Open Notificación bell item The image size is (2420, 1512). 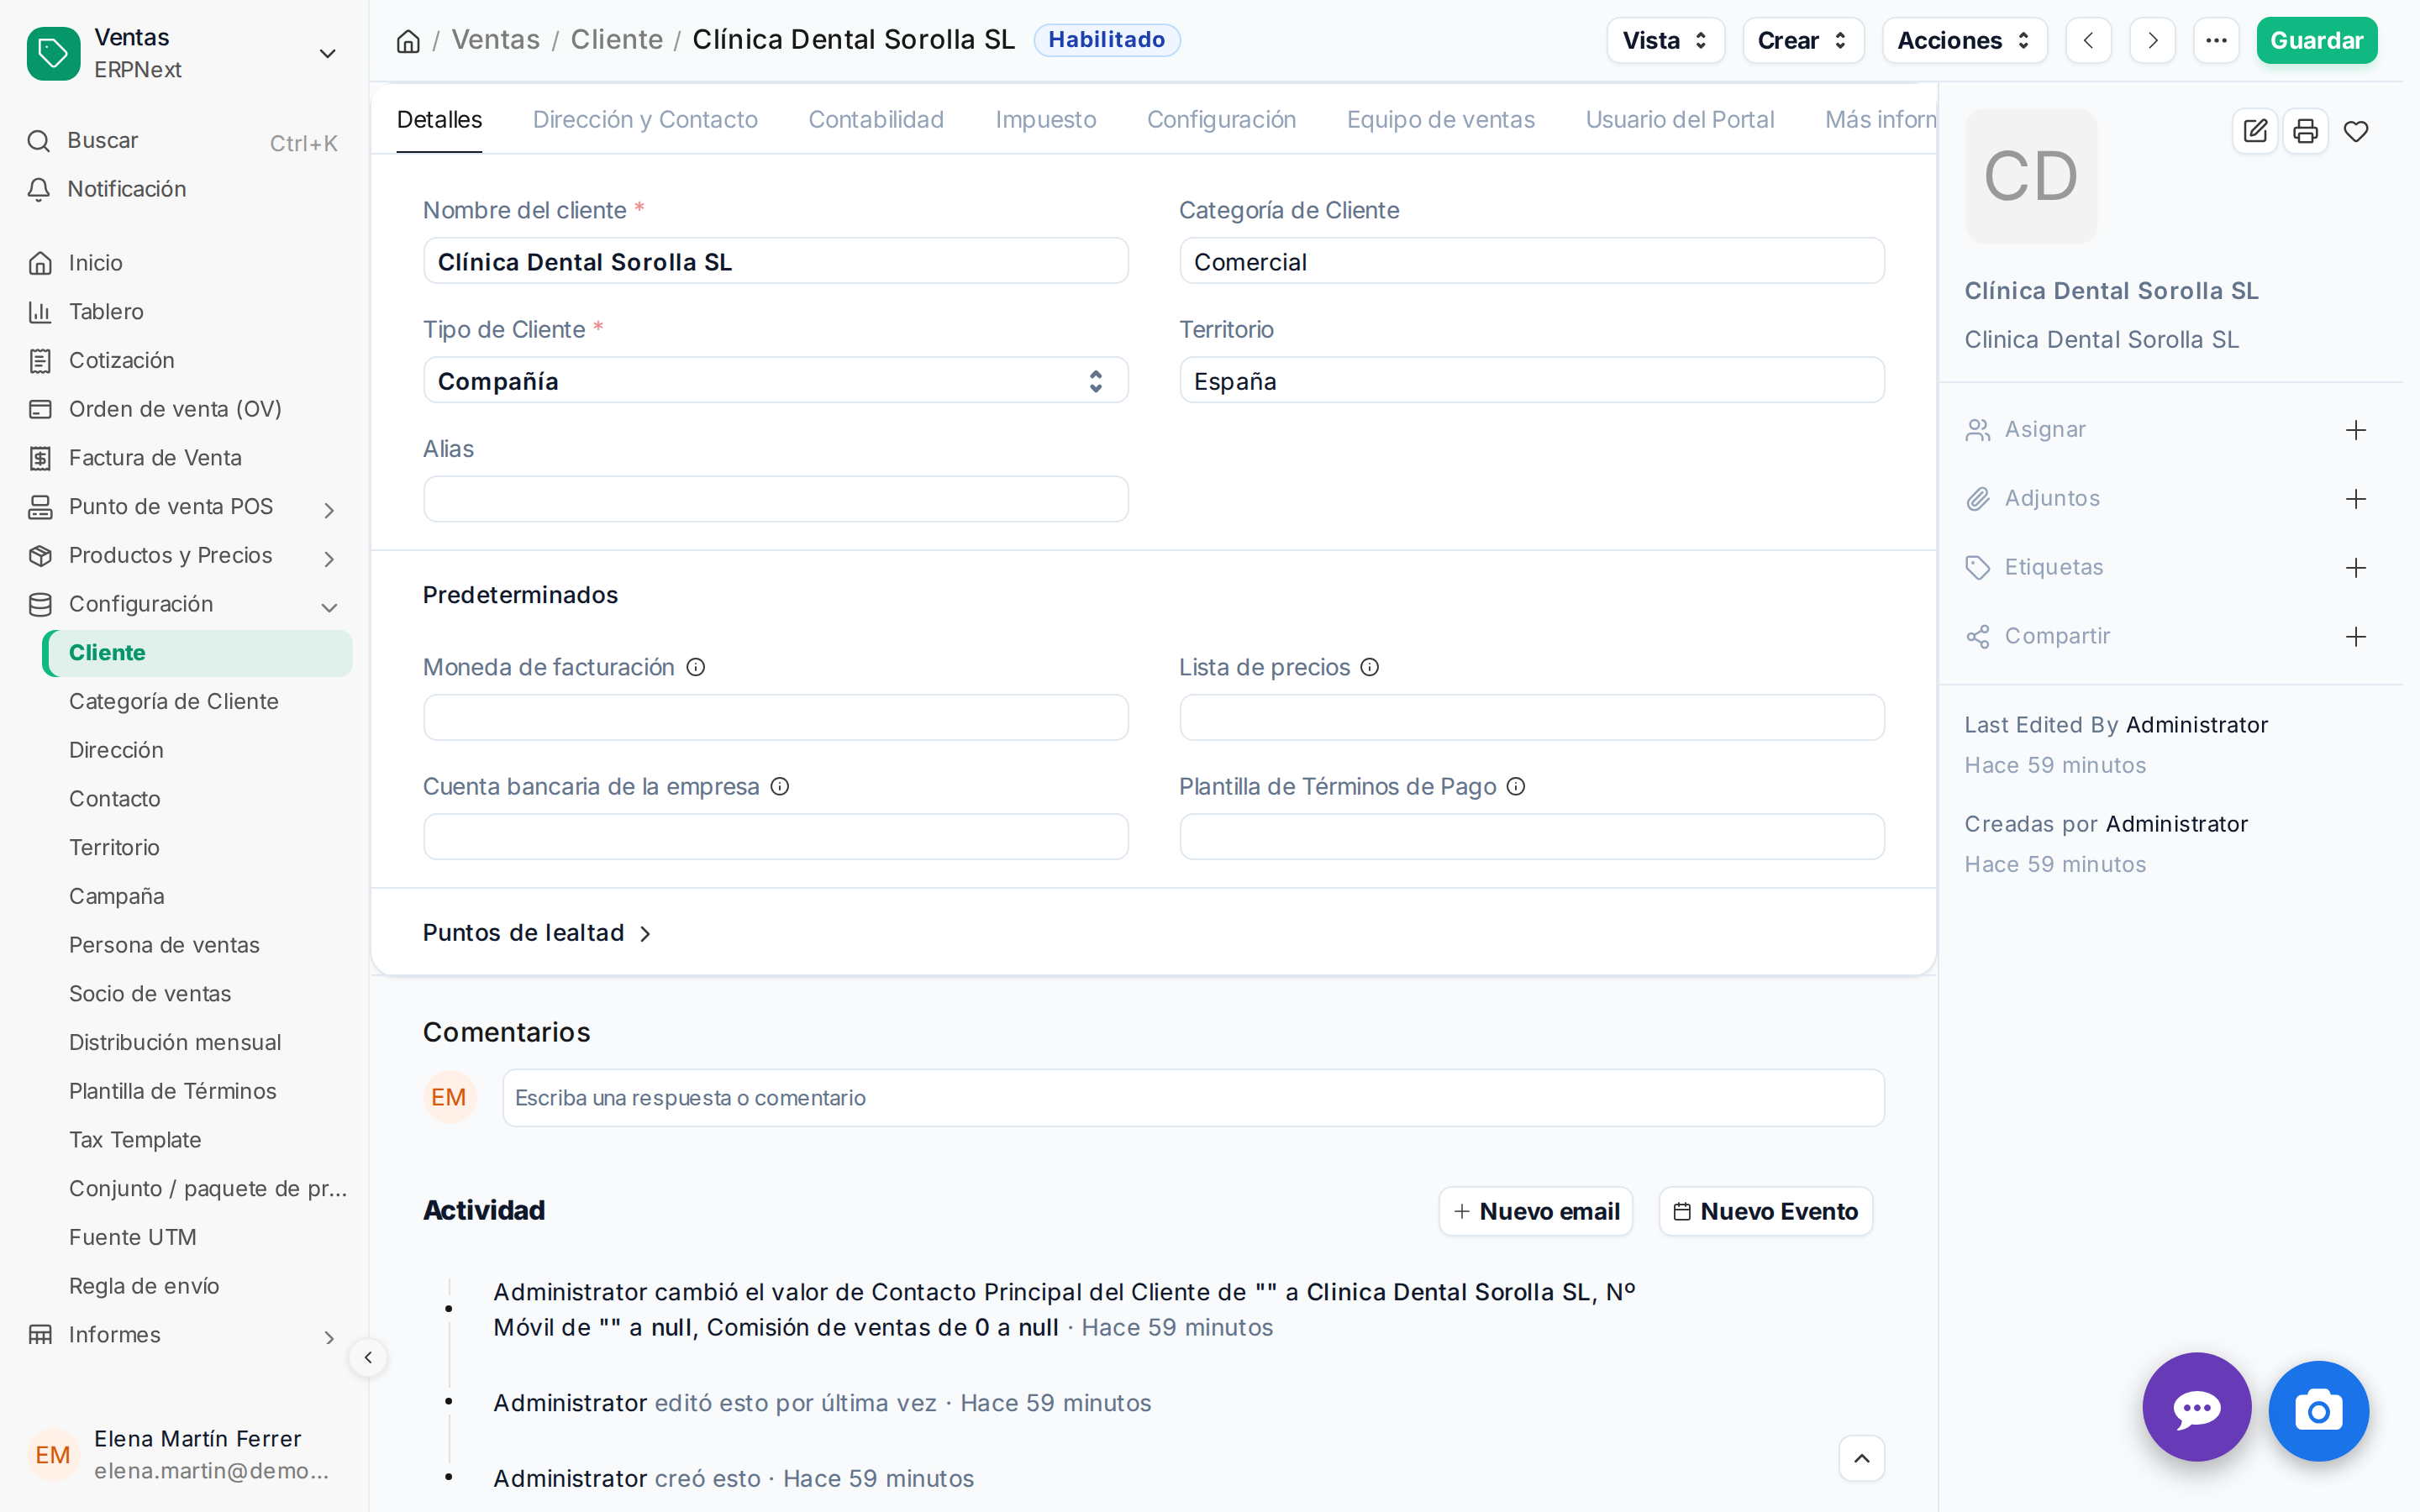pyautogui.click(x=185, y=189)
